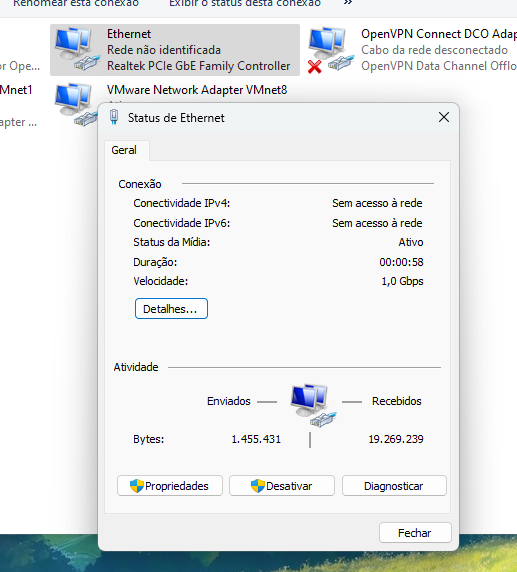Switch to the Geral tab
The image size is (517, 572).
pos(124,150)
